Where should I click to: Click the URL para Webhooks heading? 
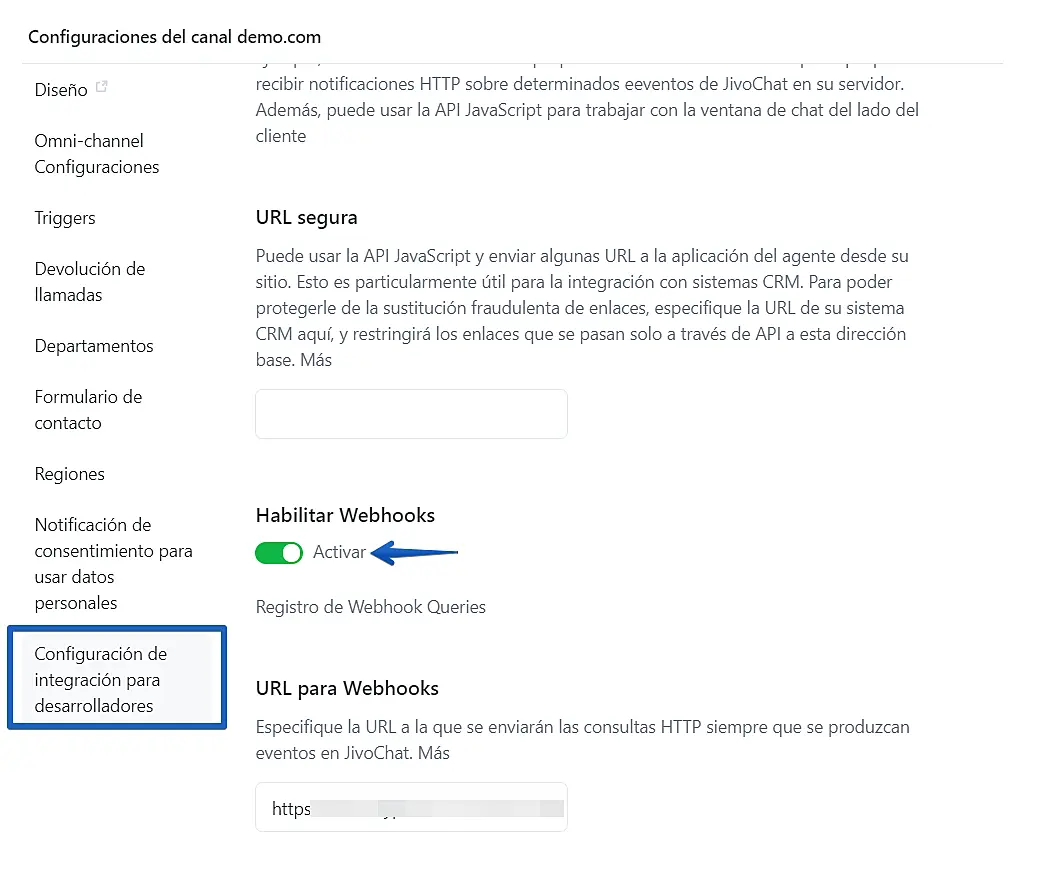tap(347, 688)
